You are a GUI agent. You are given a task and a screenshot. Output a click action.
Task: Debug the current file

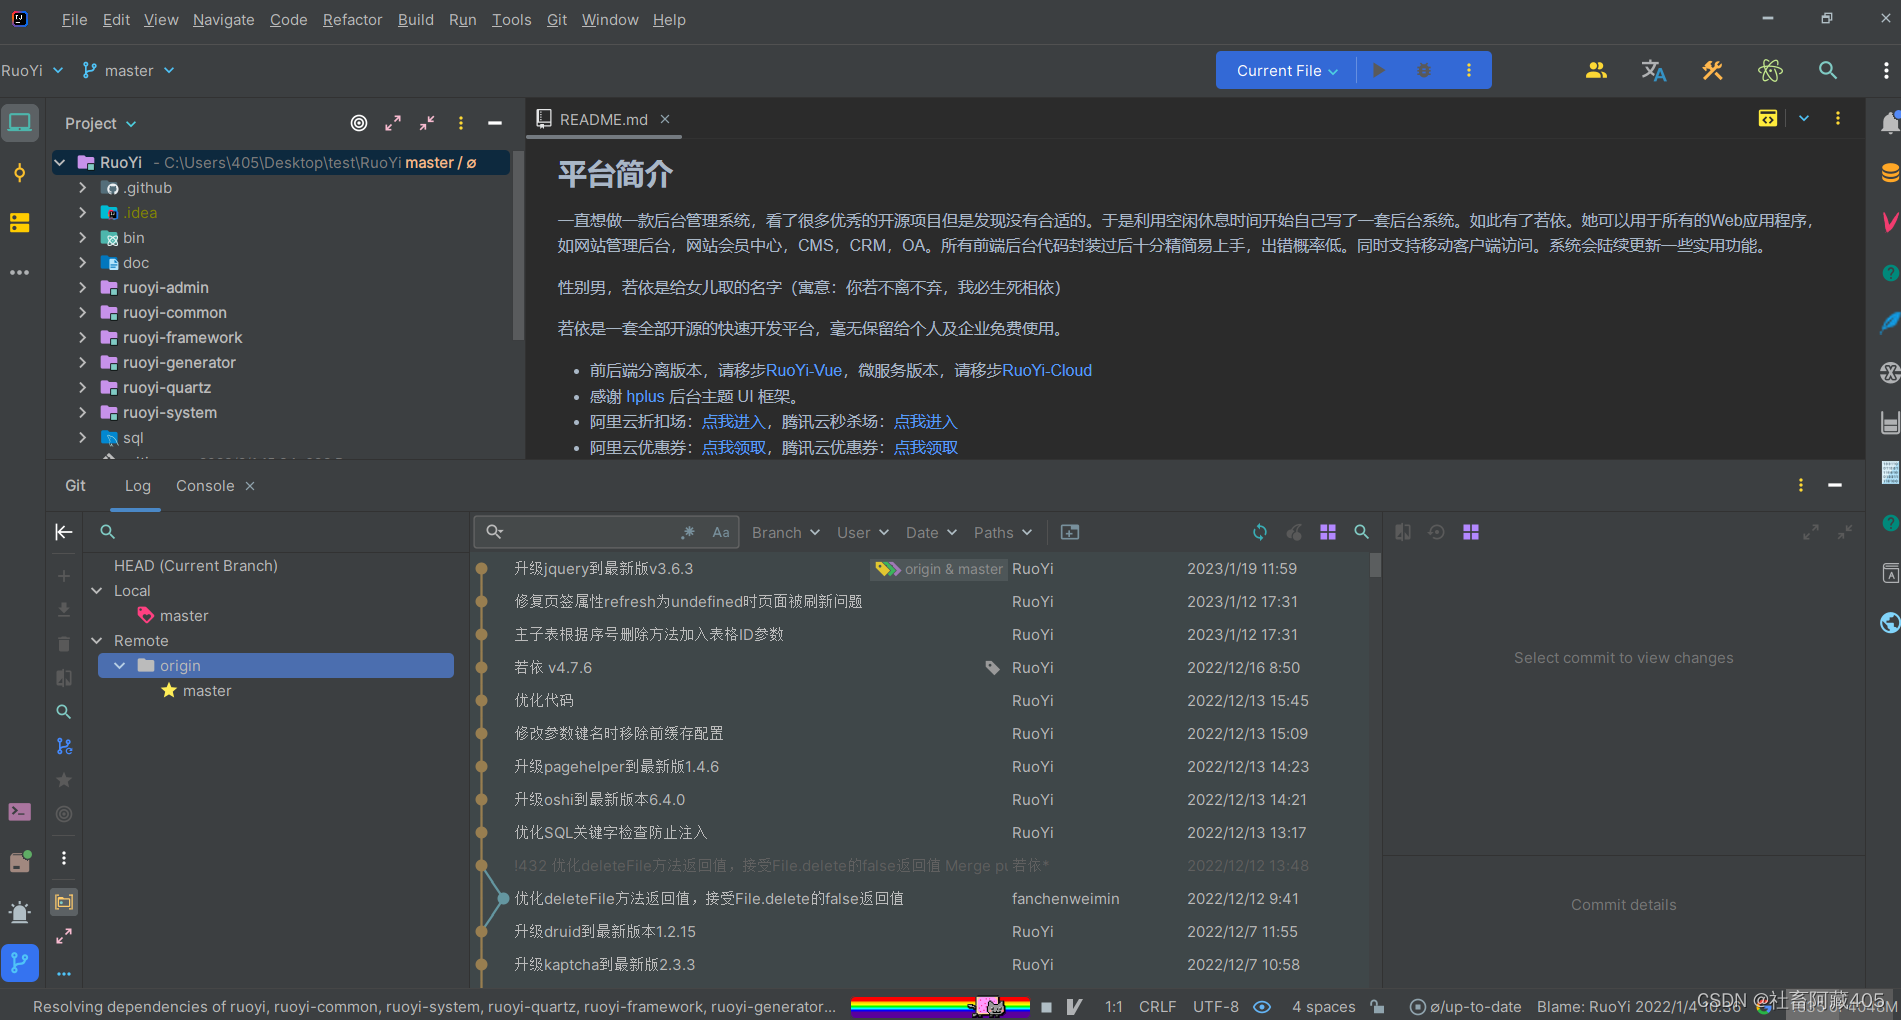[x=1424, y=70]
